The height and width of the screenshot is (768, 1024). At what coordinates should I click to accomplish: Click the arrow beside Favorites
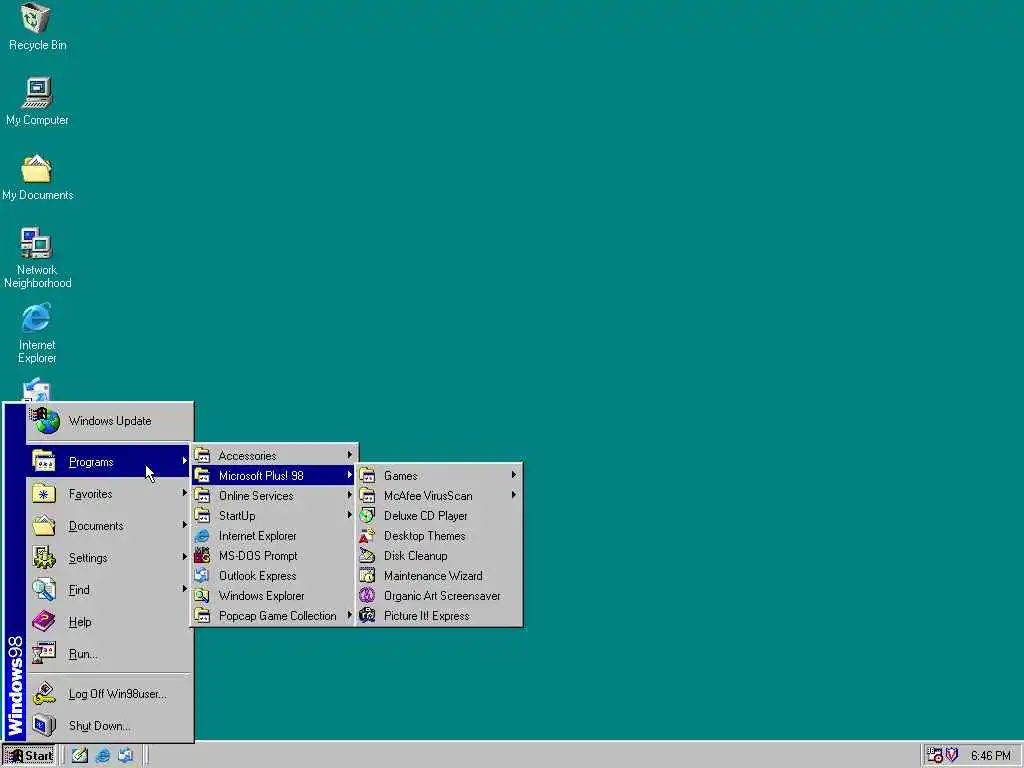[x=184, y=494]
